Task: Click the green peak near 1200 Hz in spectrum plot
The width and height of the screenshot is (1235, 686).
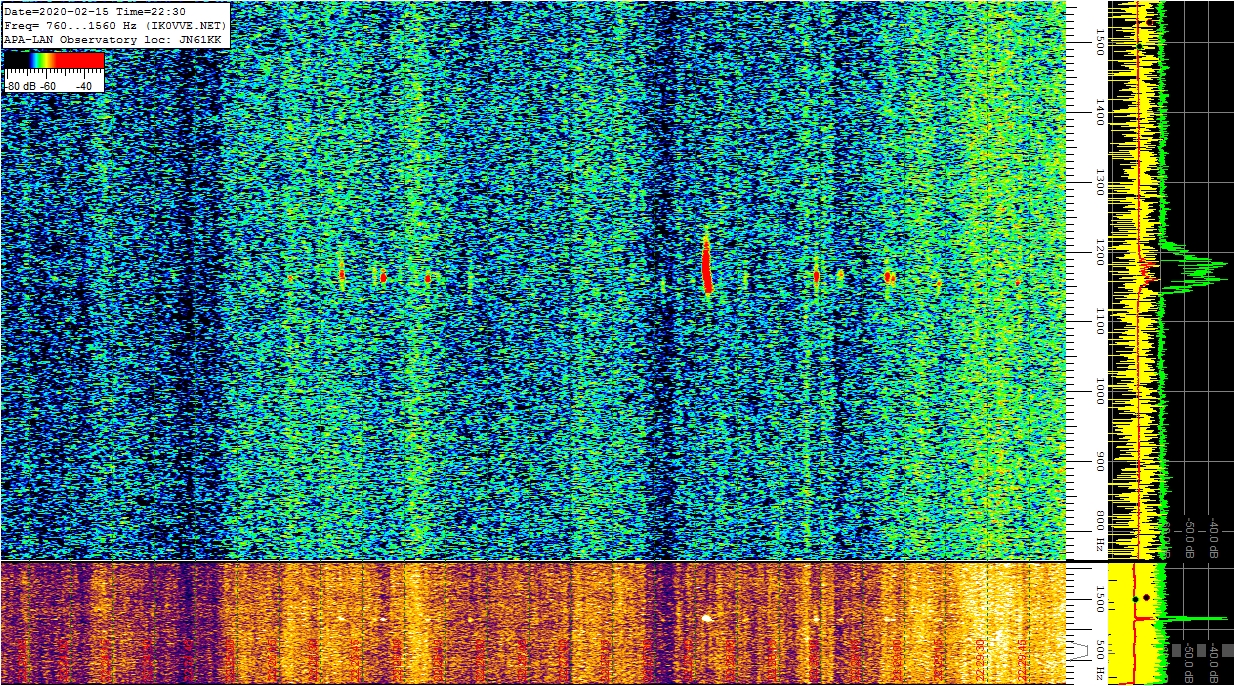Action: 1194,269
